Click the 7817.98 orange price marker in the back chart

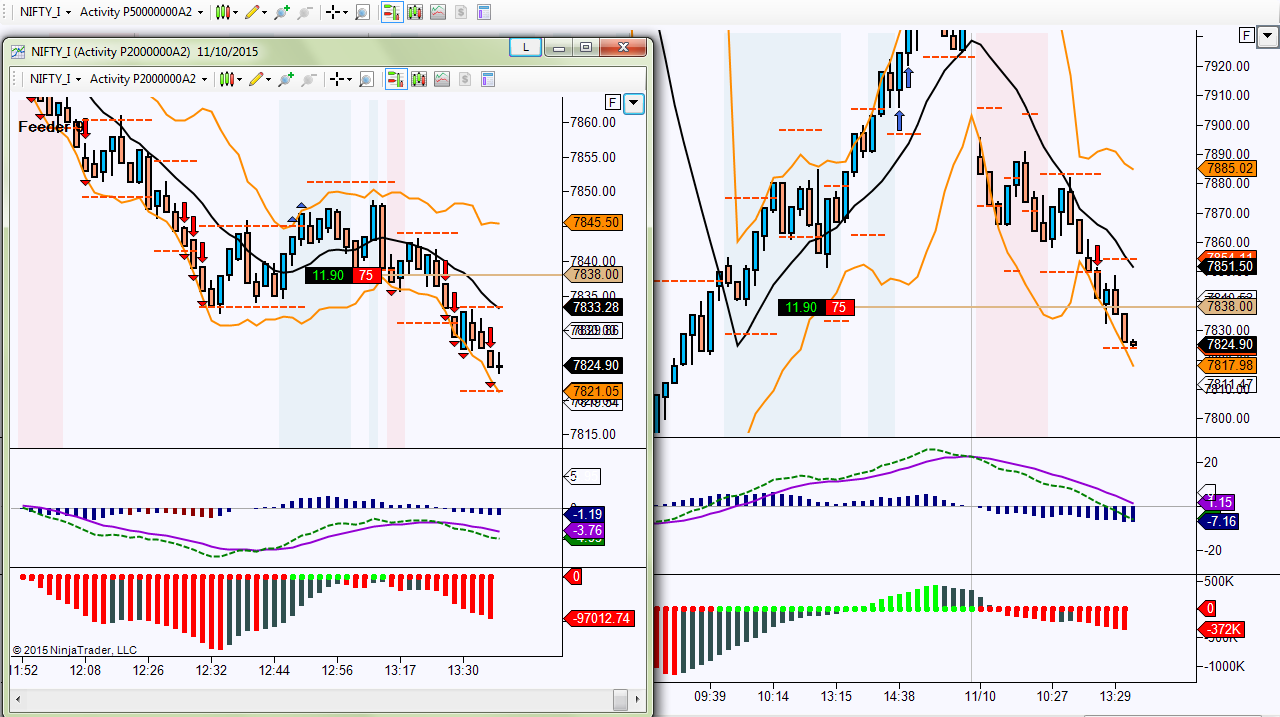[x=1227, y=365]
